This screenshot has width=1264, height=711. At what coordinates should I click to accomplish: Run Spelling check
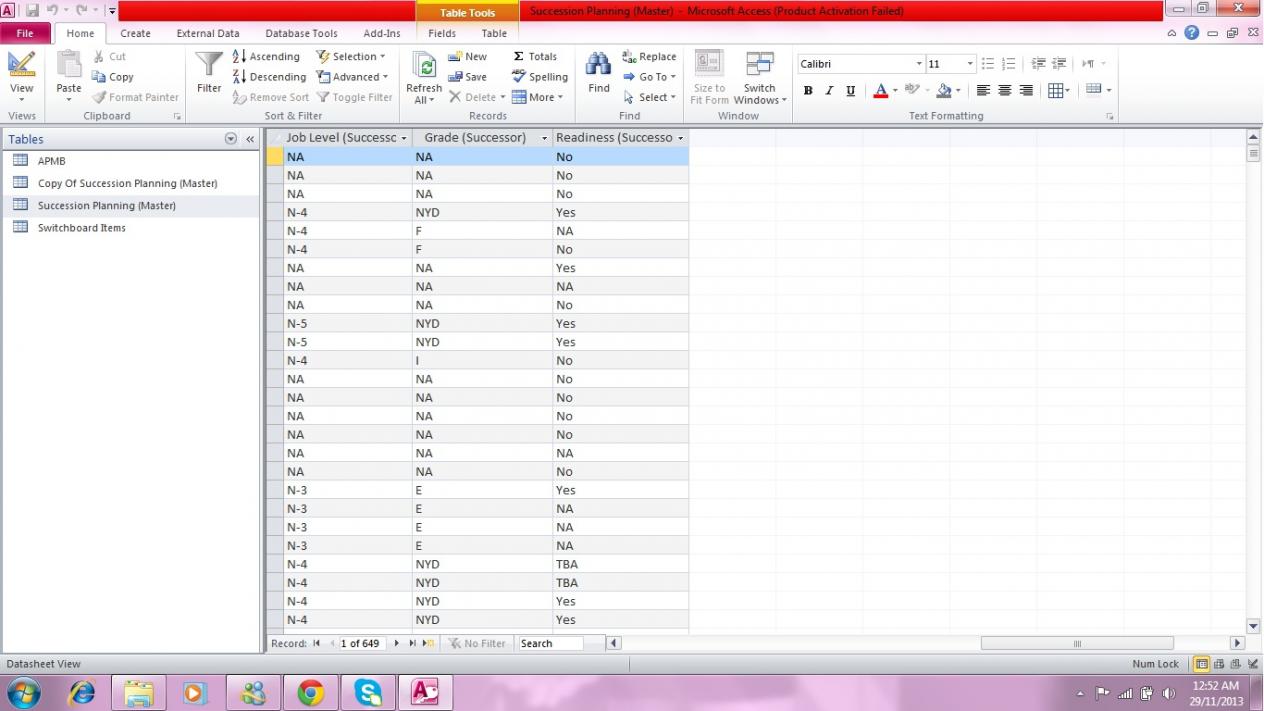click(x=540, y=77)
